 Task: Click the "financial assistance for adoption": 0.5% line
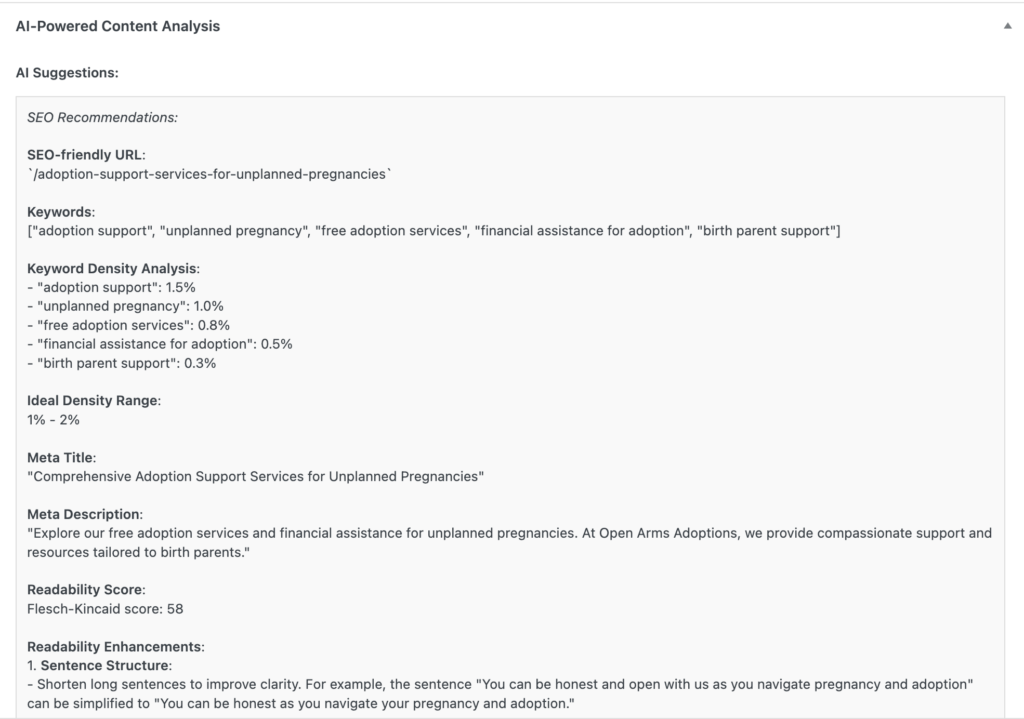(159, 344)
